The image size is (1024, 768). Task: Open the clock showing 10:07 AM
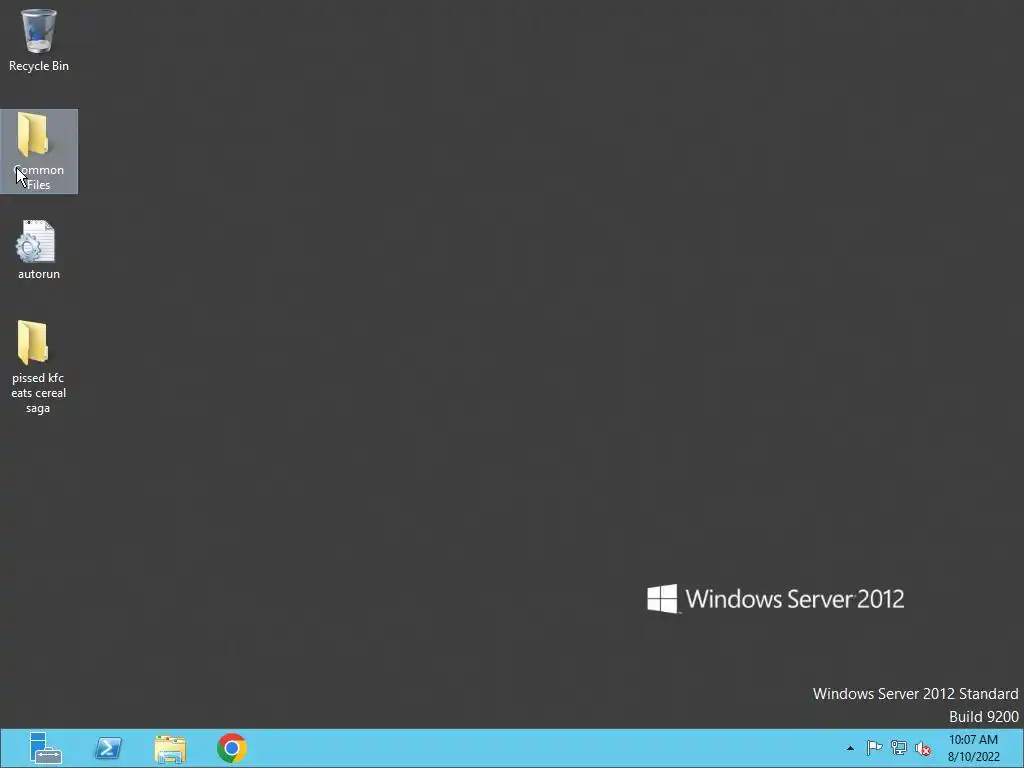973,748
